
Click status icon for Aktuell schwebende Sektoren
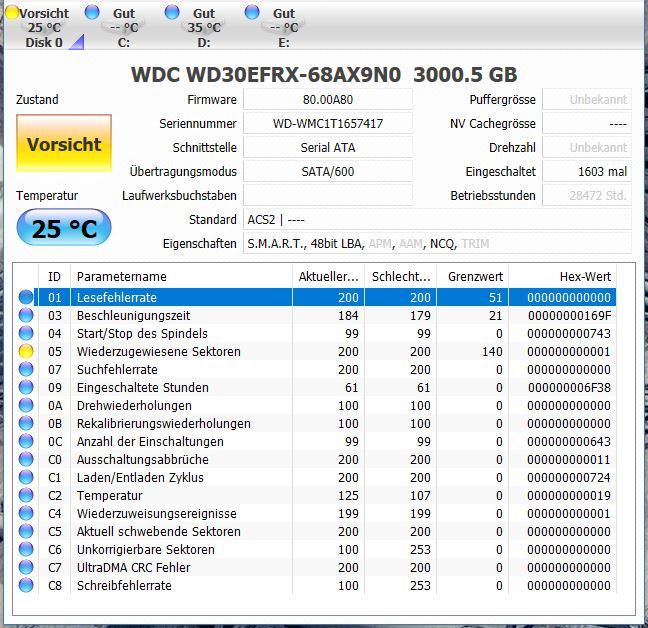point(26,531)
